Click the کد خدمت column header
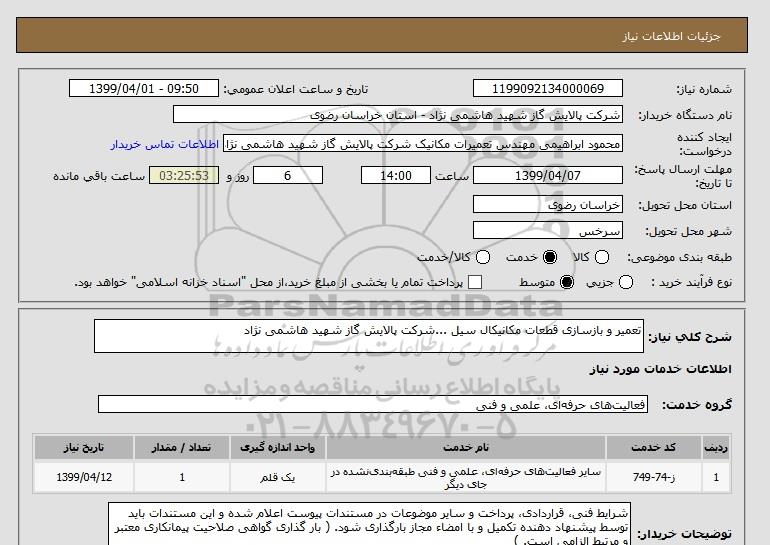The height and width of the screenshot is (545, 770). tap(653, 447)
